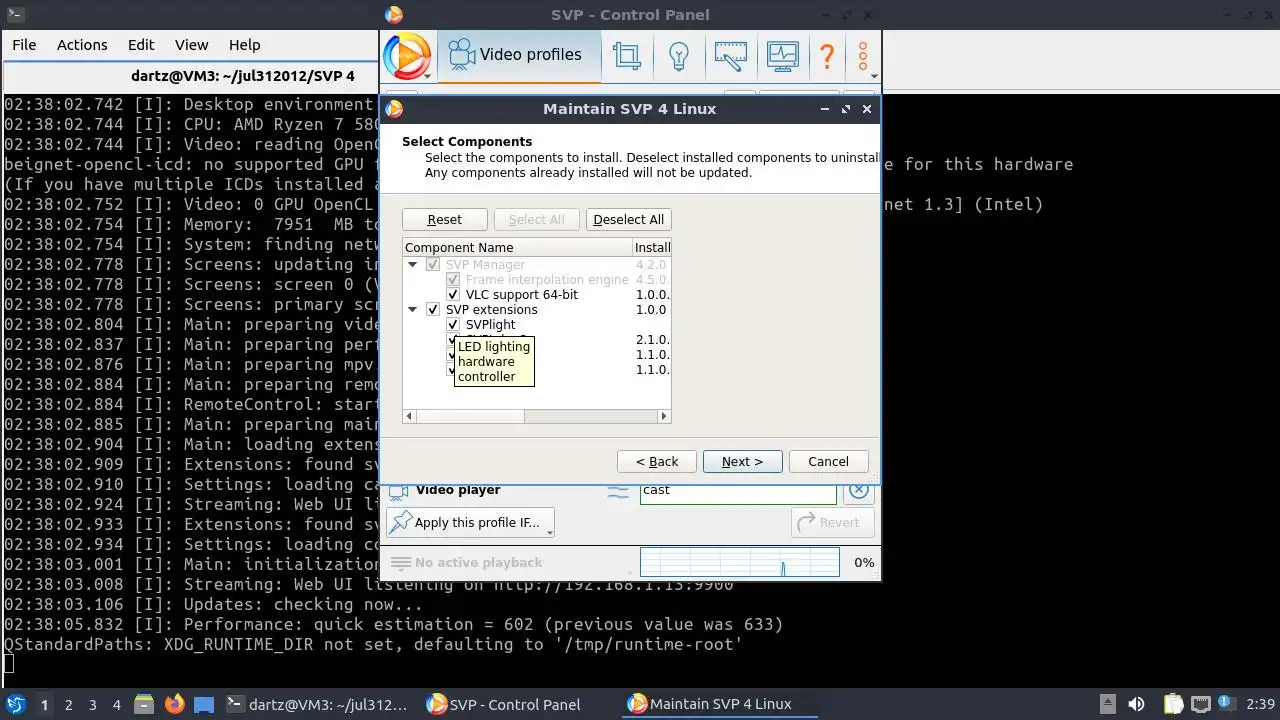Click the Reset button

[445, 220]
